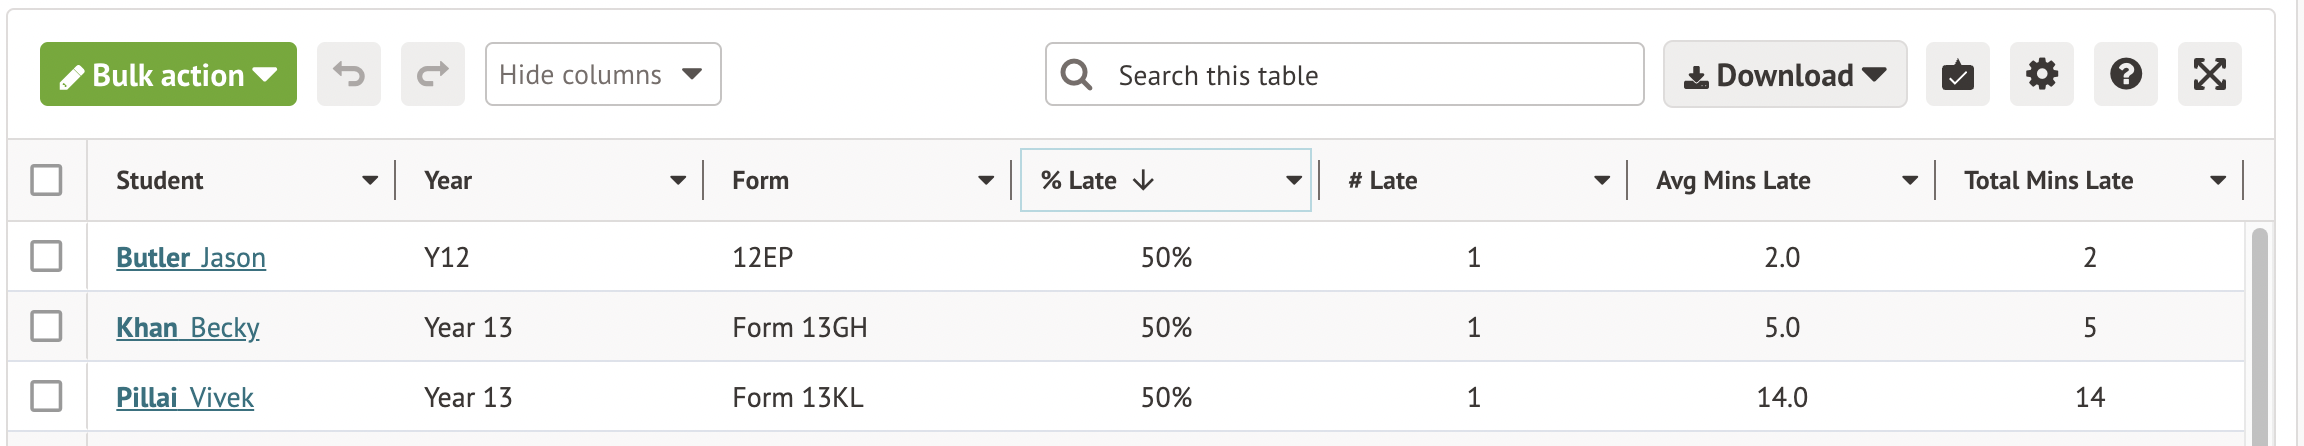The height and width of the screenshot is (446, 2304).
Task: Open the Download dropdown menu
Action: pyautogui.click(x=1784, y=75)
